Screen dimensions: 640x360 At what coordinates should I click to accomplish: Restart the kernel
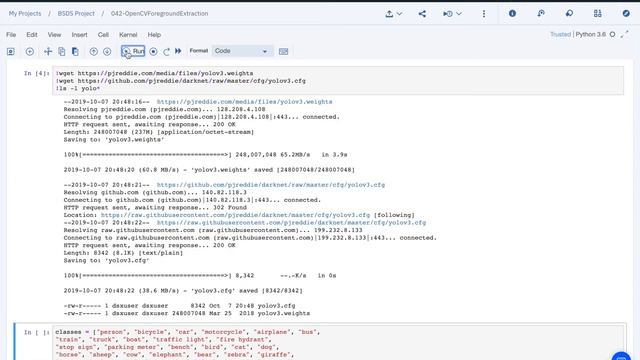coord(166,51)
